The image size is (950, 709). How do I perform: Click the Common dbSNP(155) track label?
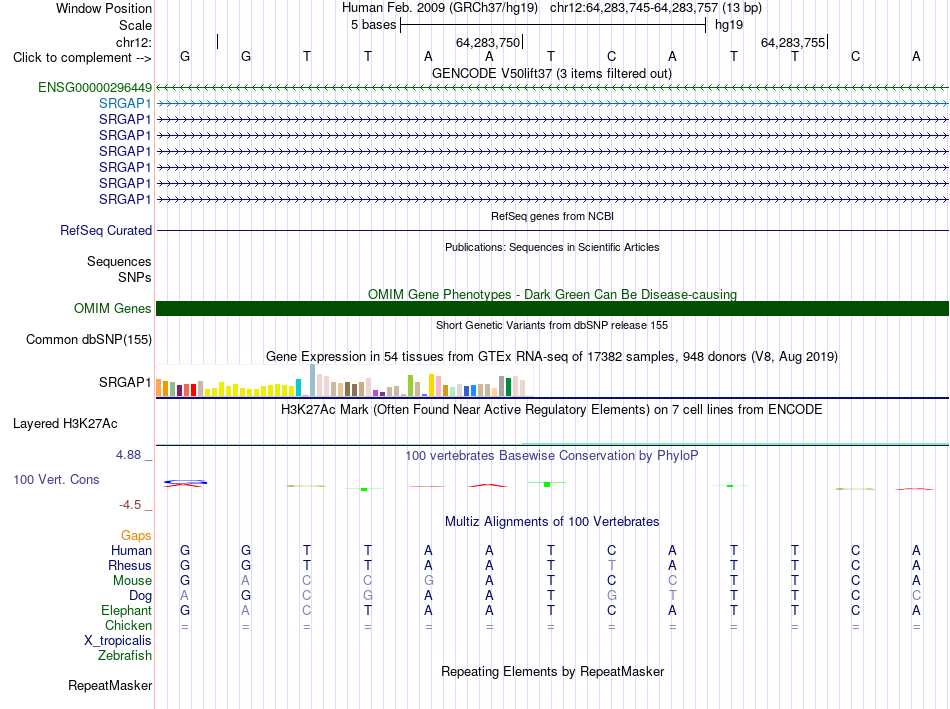pos(89,339)
